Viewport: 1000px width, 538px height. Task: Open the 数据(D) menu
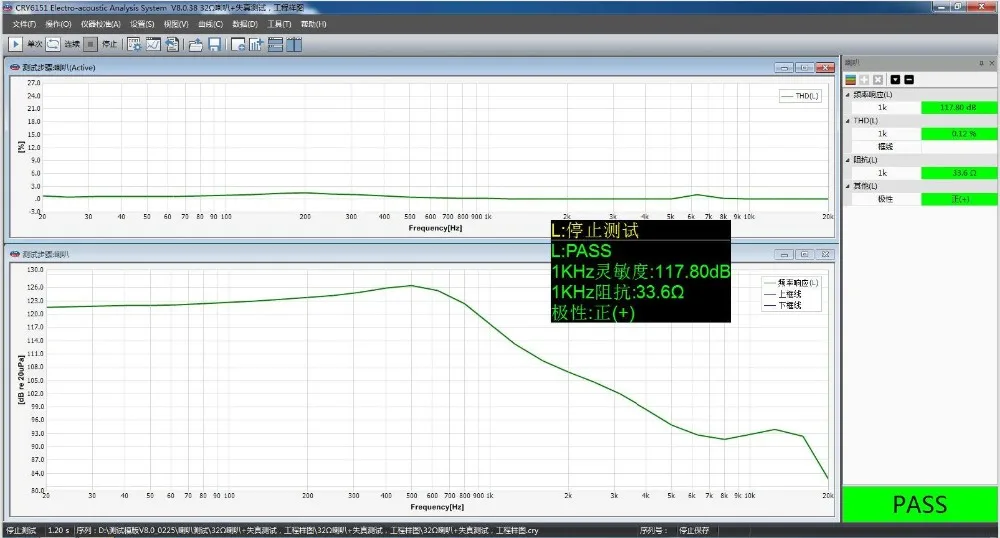[x=244, y=24]
